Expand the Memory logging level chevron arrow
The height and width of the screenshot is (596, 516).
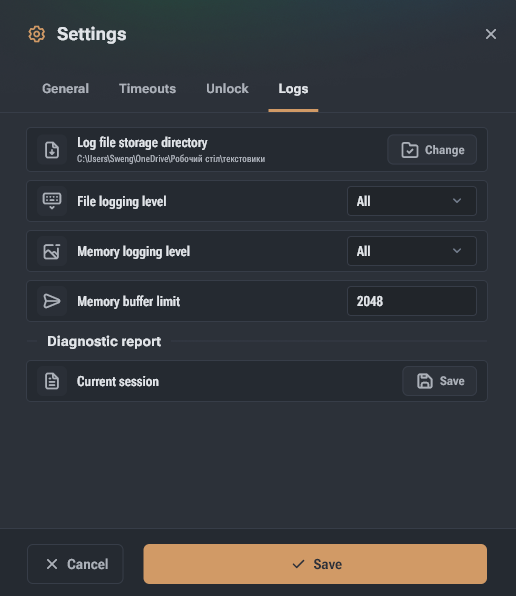(457, 251)
